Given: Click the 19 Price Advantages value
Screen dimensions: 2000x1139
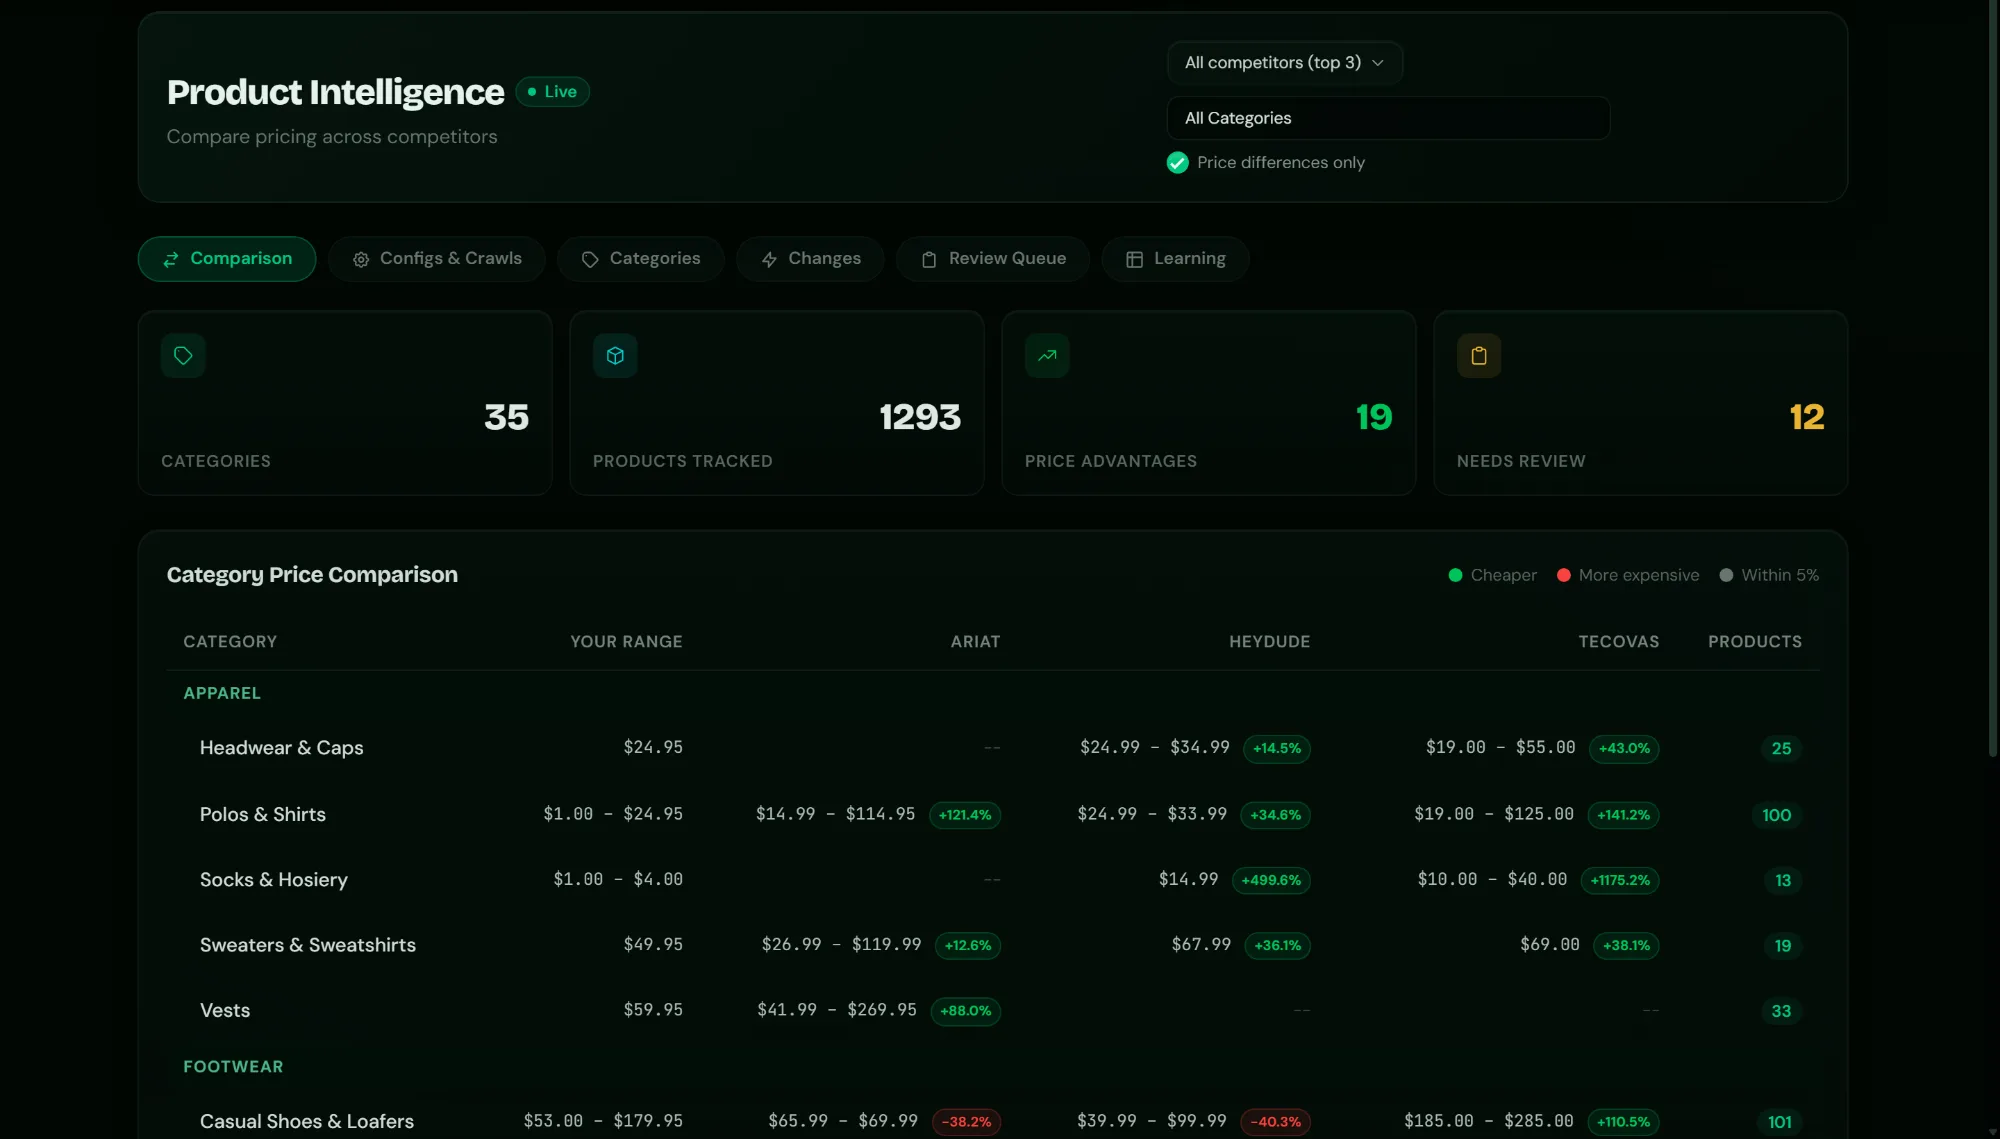Looking at the screenshot, I should 1374,418.
